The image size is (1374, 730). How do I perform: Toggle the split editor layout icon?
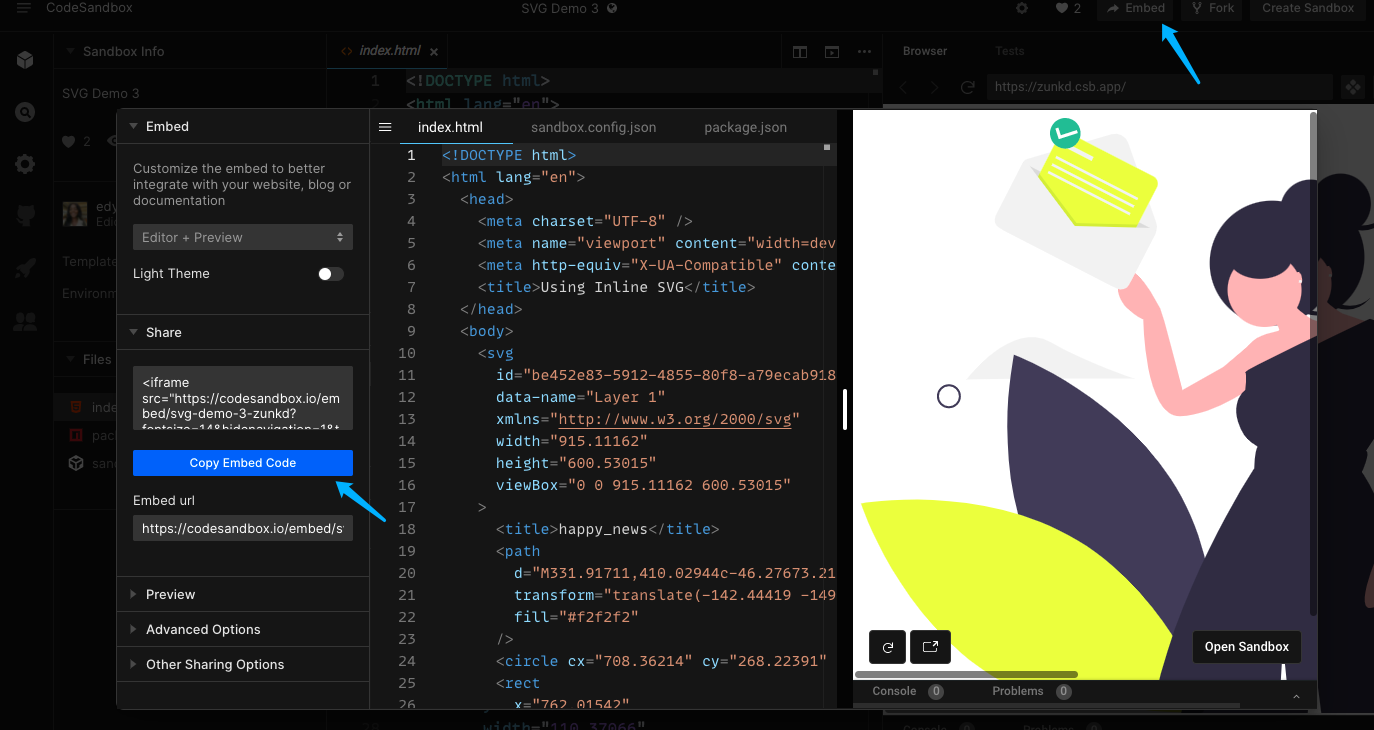pos(800,52)
